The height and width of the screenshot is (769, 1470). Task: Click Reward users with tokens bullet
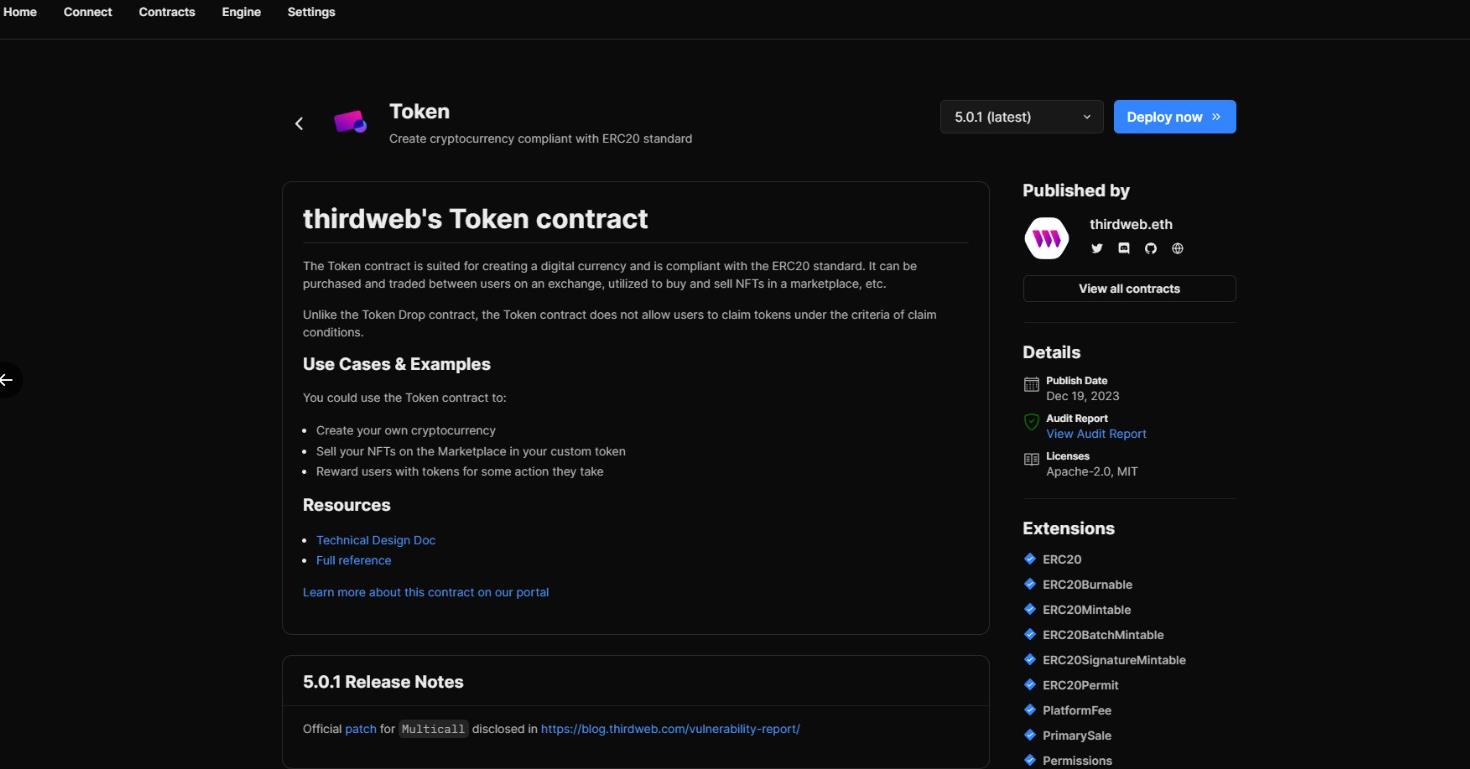[460, 471]
